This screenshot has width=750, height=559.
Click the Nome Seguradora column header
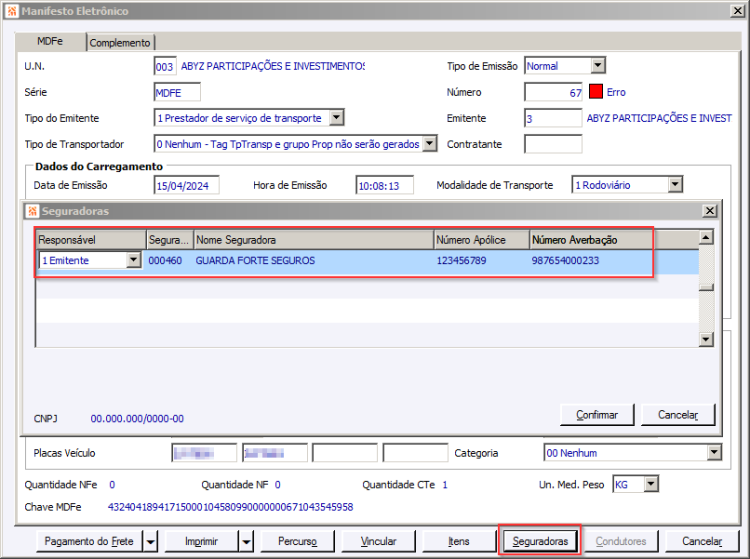pyautogui.click(x=314, y=240)
